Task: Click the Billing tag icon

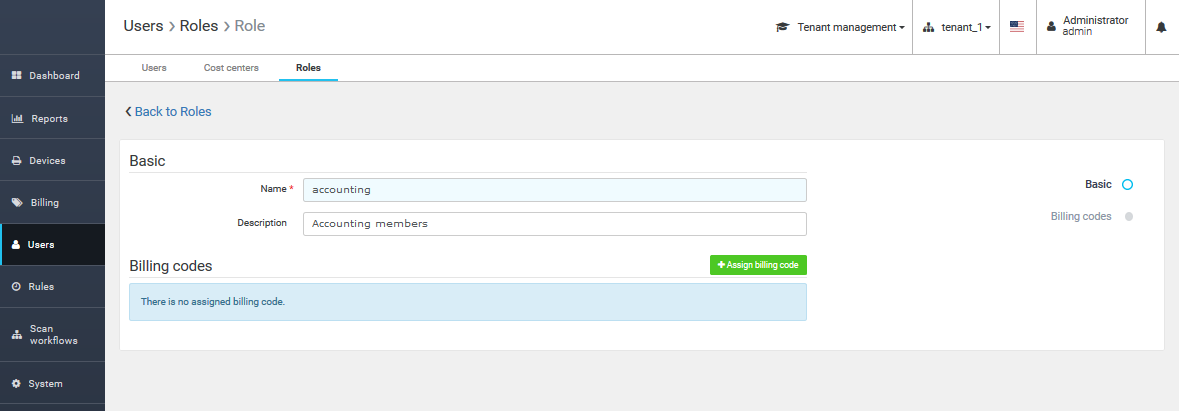Action: tap(17, 203)
